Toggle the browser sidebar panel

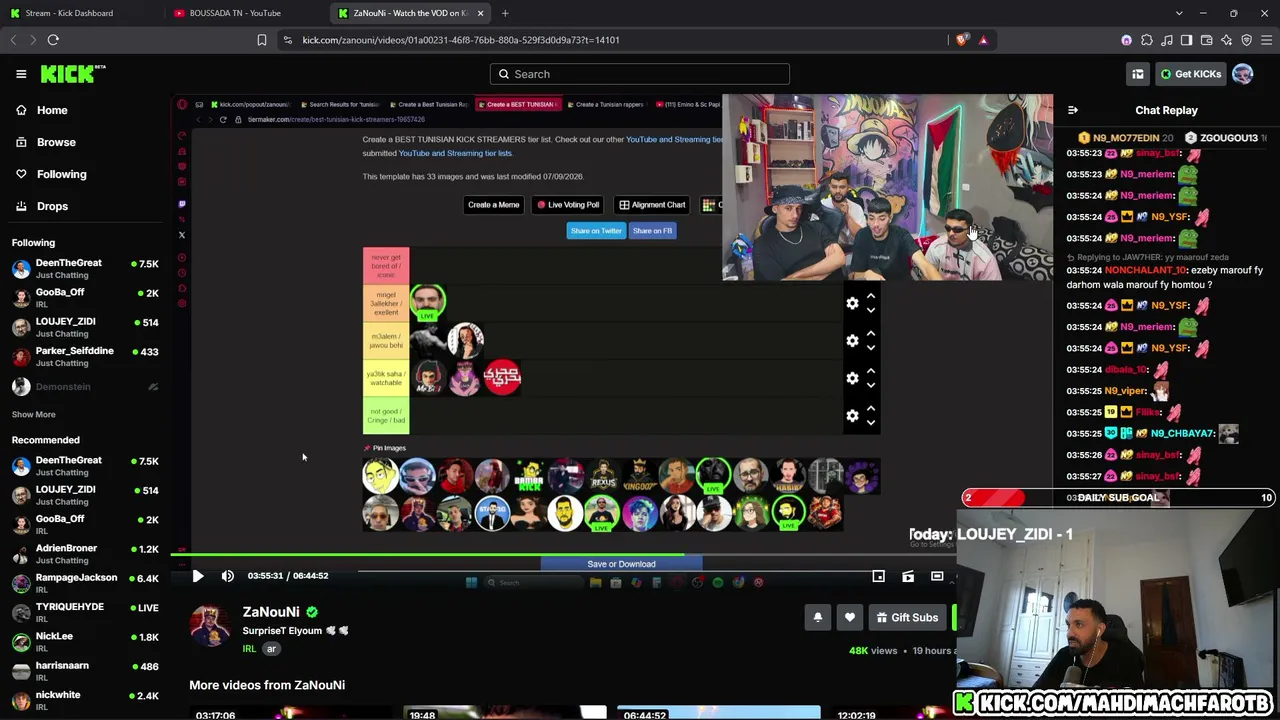(1187, 40)
